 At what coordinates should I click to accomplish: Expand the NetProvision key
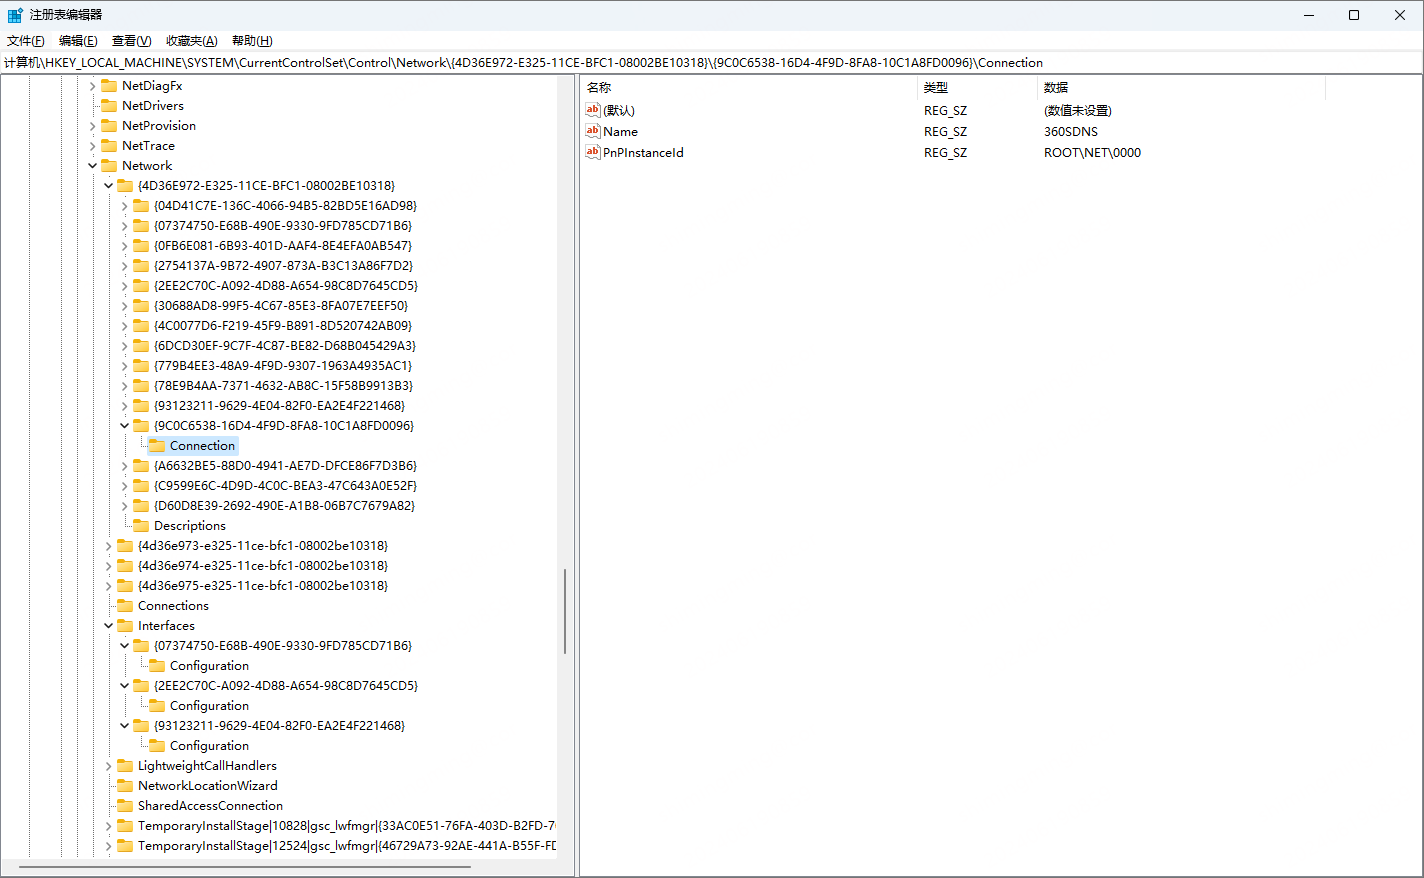(93, 126)
